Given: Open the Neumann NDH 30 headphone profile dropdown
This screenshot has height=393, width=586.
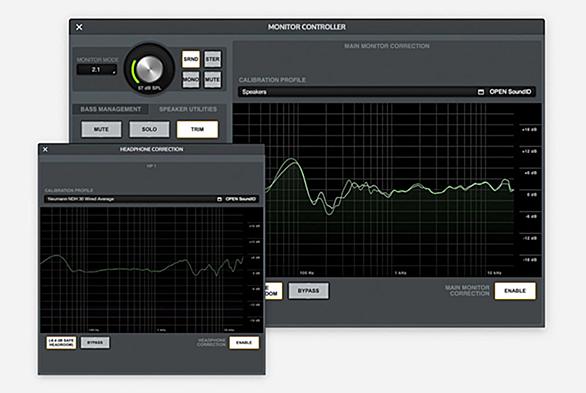Looking at the screenshot, I should pos(130,199).
